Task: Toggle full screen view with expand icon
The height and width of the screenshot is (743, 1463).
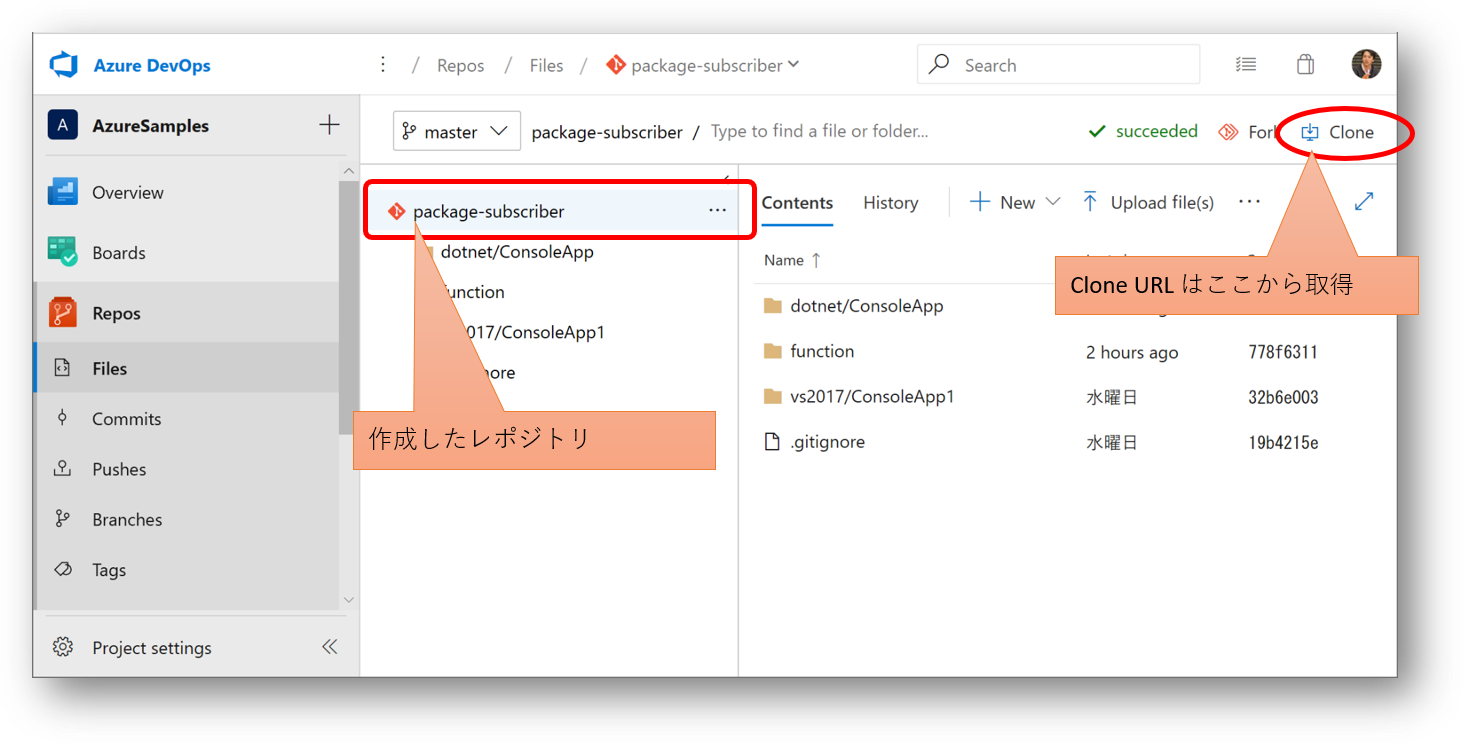Action: pyautogui.click(x=1364, y=201)
